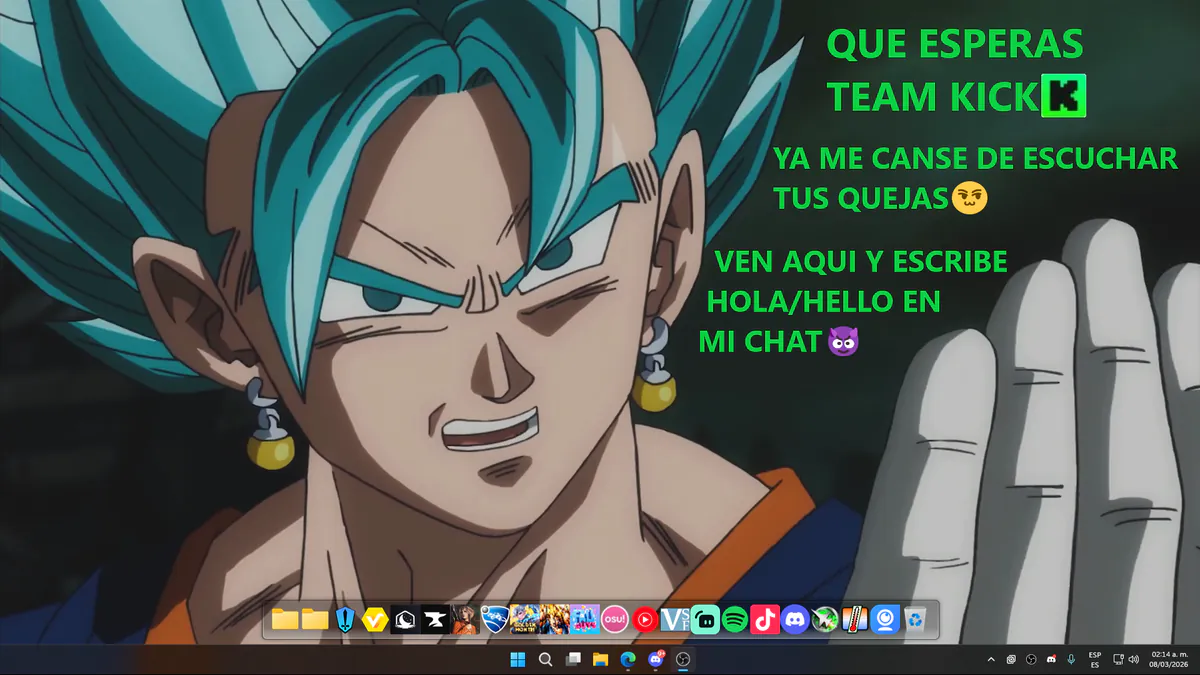This screenshot has height=675, width=1200.
Task: Open Discord from the dock
Action: pyautogui.click(x=795, y=620)
